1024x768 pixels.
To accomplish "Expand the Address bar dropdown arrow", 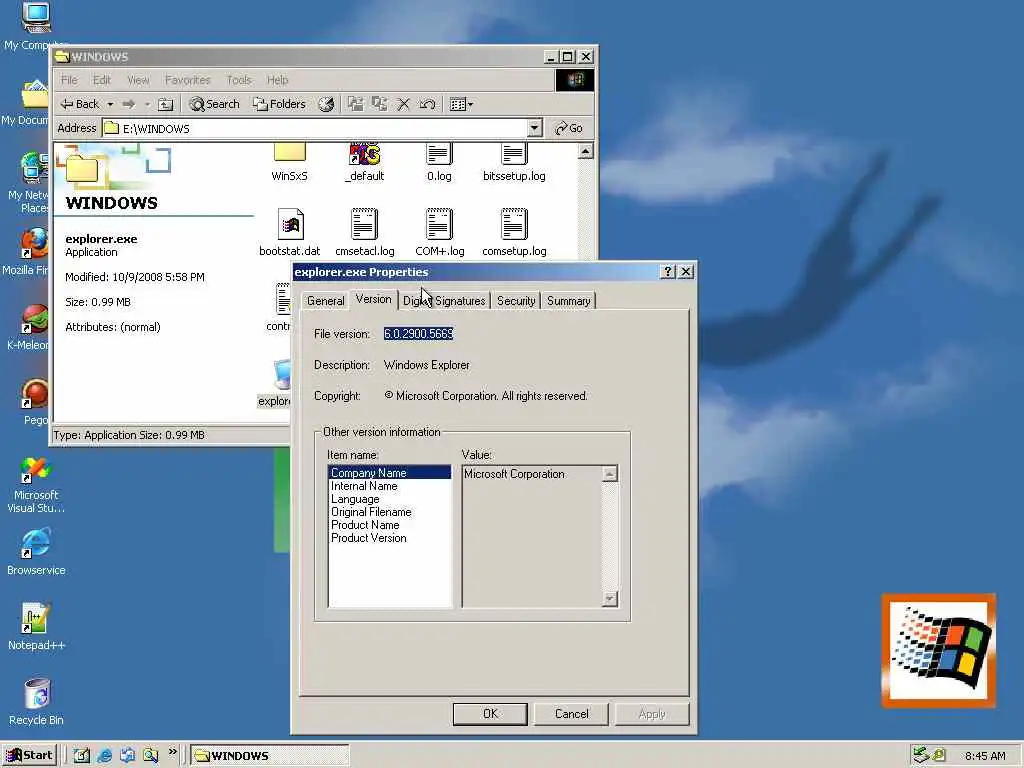I will [x=535, y=128].
